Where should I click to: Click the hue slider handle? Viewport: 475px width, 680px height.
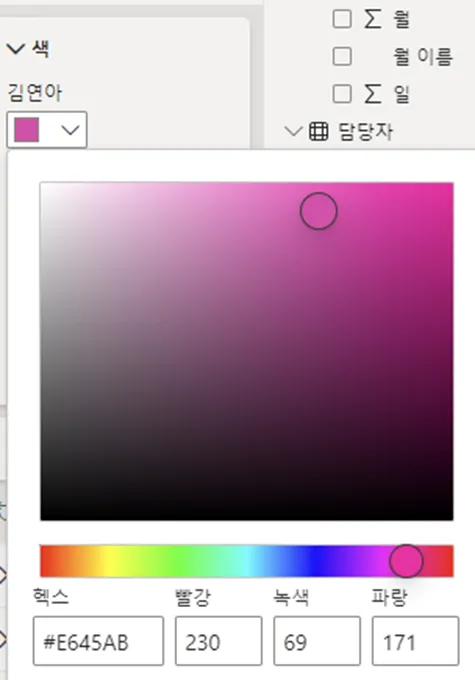click(406, 561)
